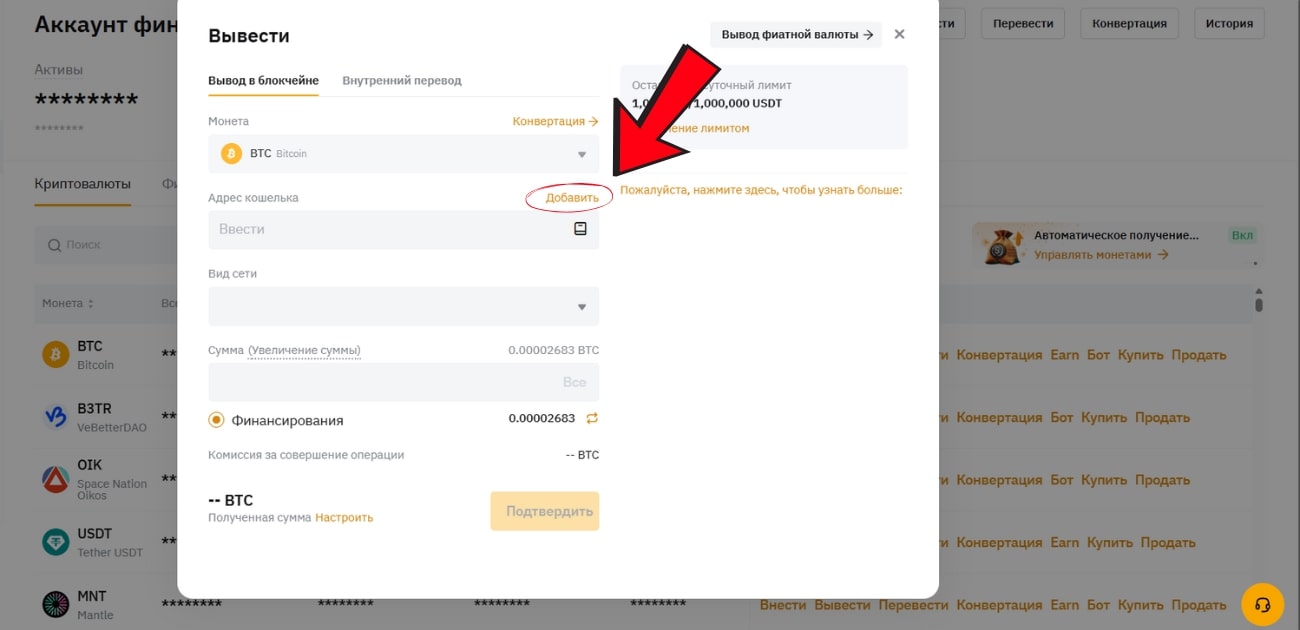Expand the Монета BTC dropdown

pos(582,154)
